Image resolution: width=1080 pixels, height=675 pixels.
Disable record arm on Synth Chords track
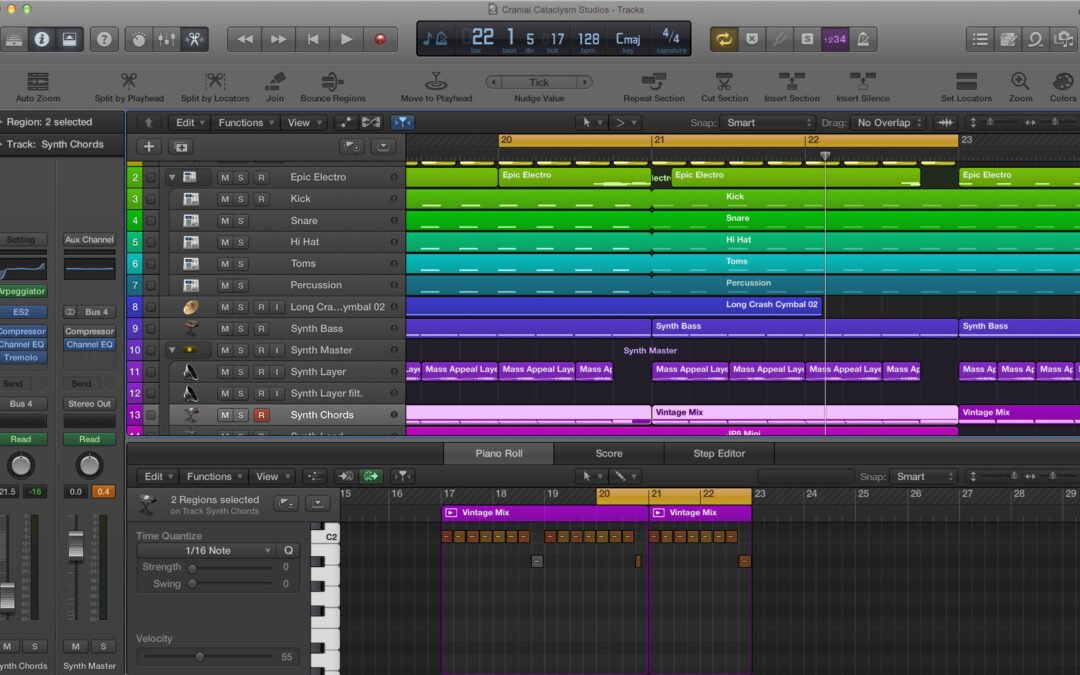[x=261, y=415]
